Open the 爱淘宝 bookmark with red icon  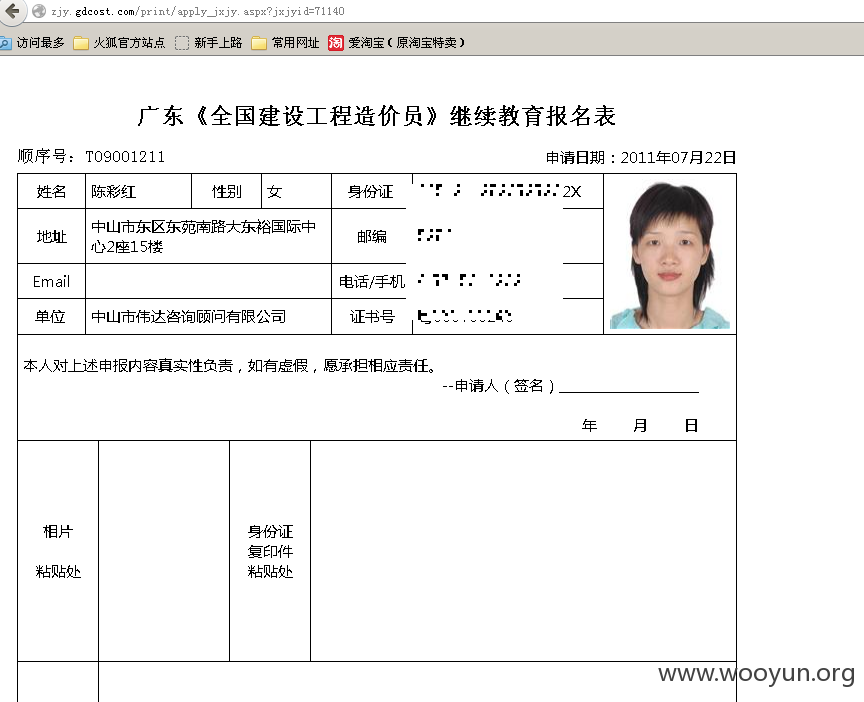click(397, 42)
